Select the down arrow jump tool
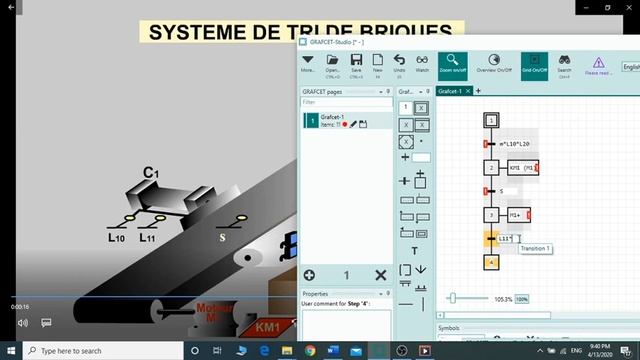This screenshot has height=360, width=640. [421, 269]
